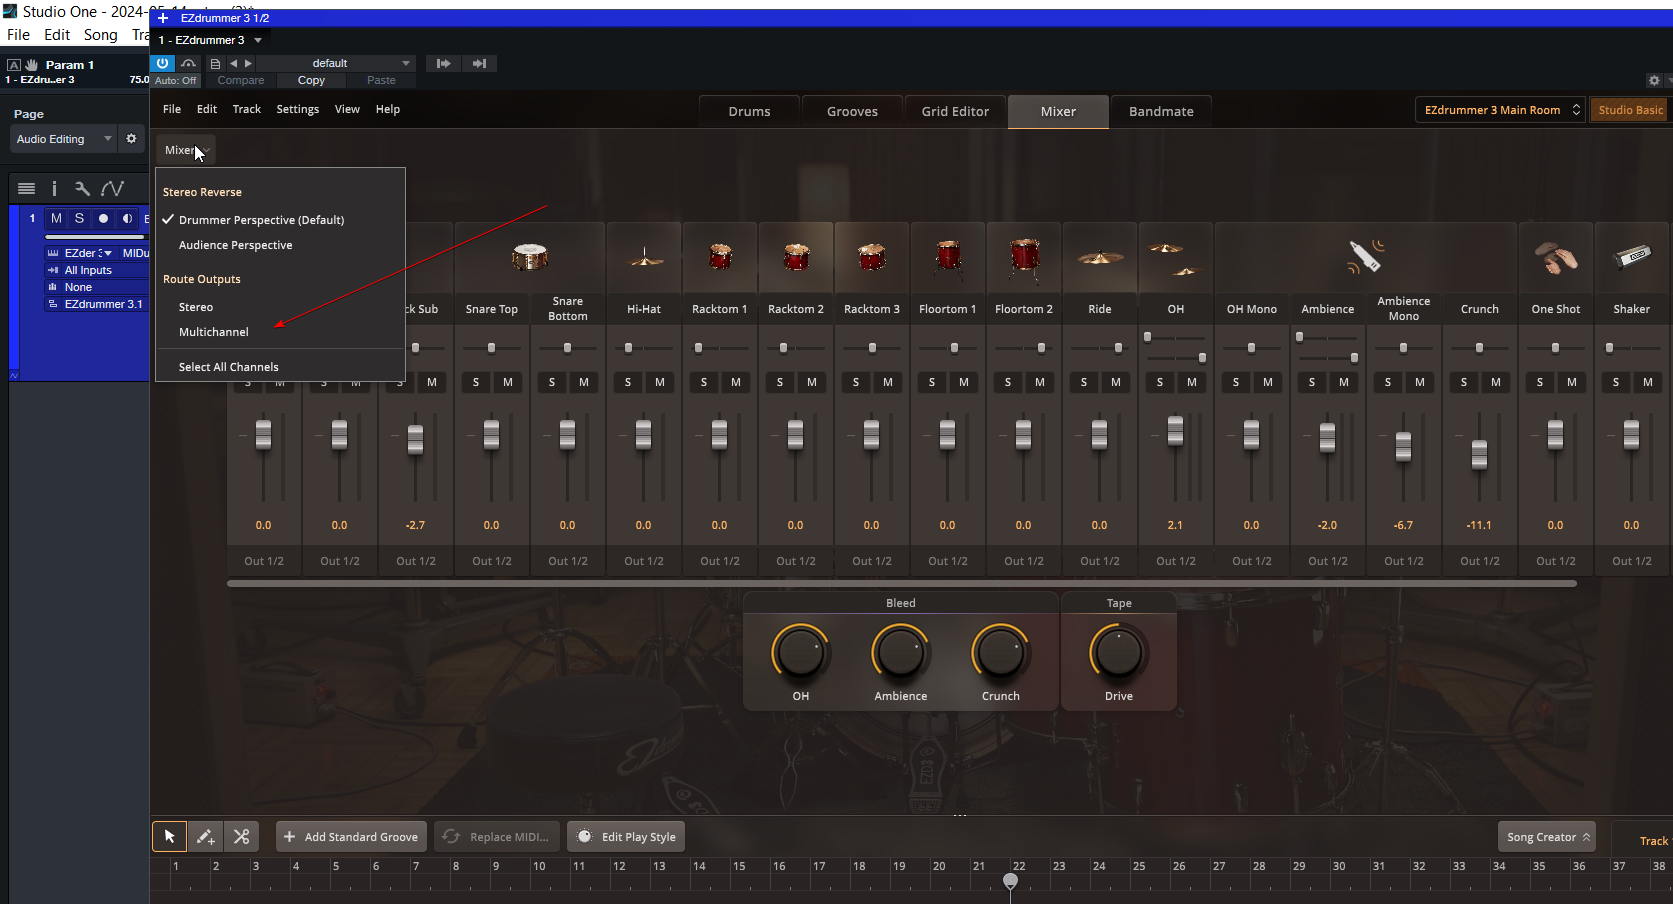Viewport: 1673px width, 904px height.
Task: Show the automation curve icon
Action: click(x=112, y=188)
